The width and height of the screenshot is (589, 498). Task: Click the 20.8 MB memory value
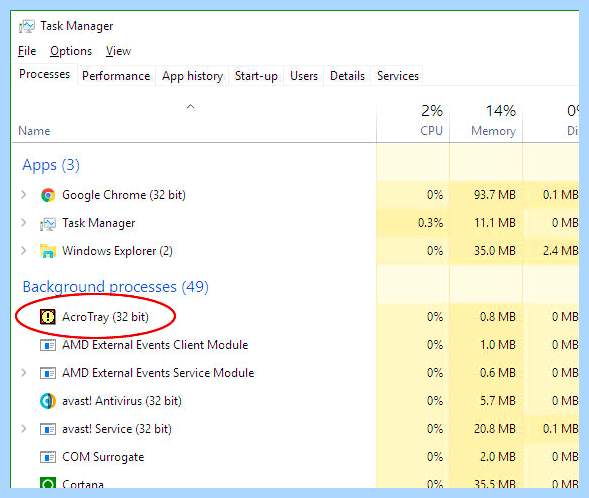494,429
